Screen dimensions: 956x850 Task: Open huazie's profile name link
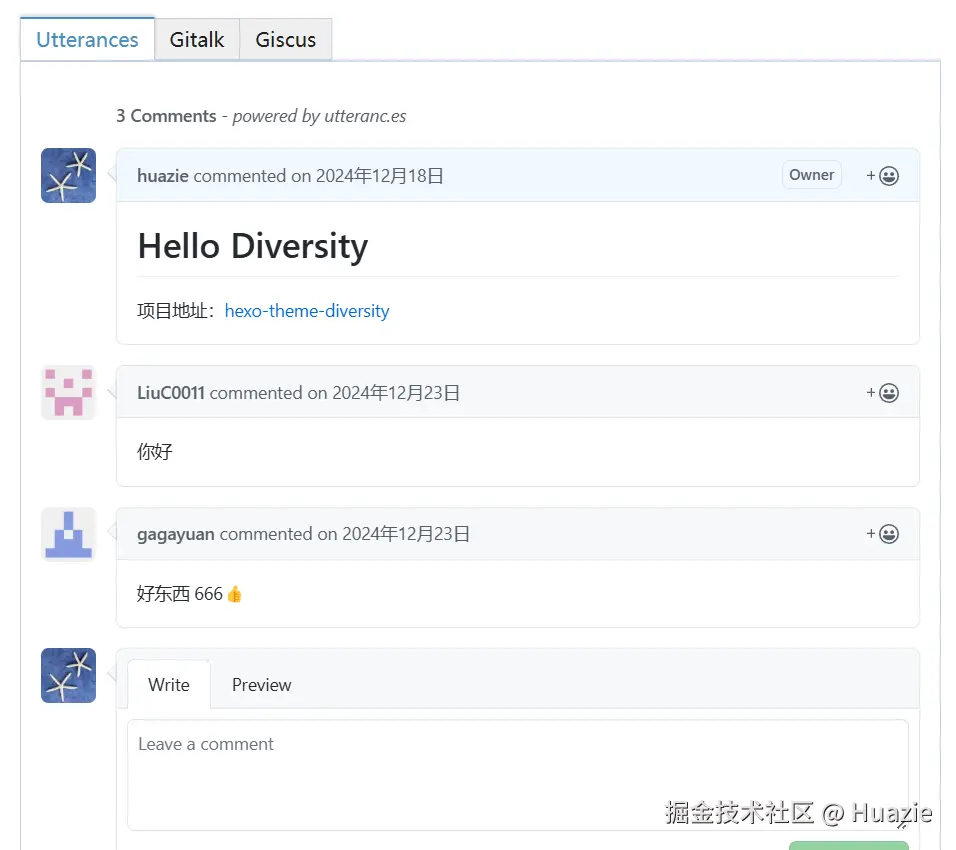163,176
